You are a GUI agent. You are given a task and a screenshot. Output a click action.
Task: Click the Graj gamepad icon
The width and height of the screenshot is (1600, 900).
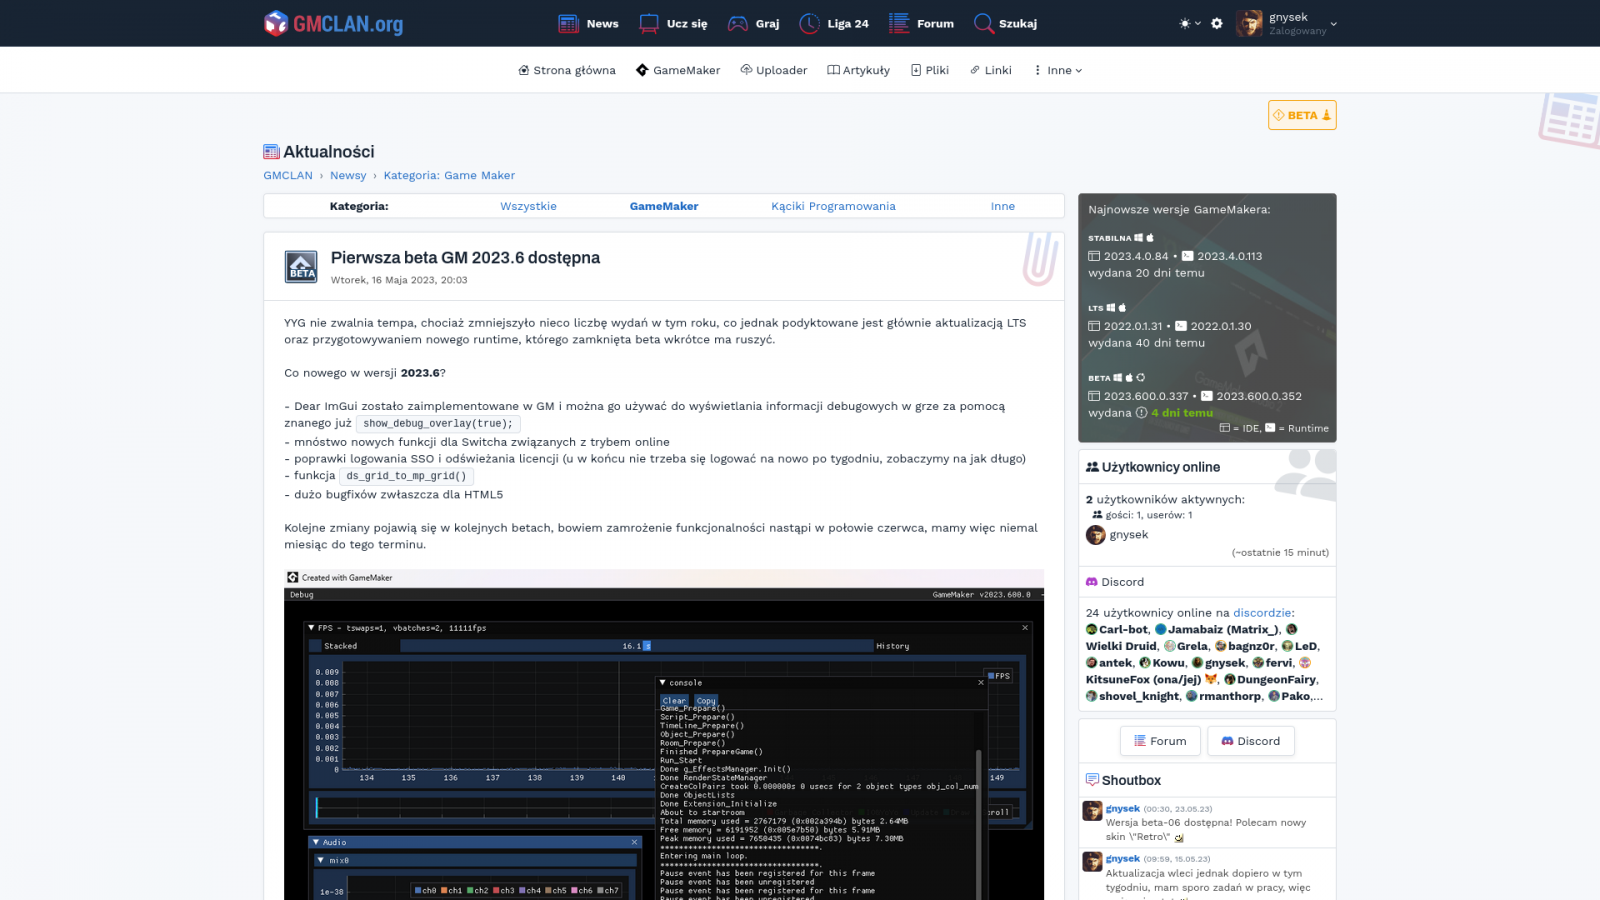point(738,23)
